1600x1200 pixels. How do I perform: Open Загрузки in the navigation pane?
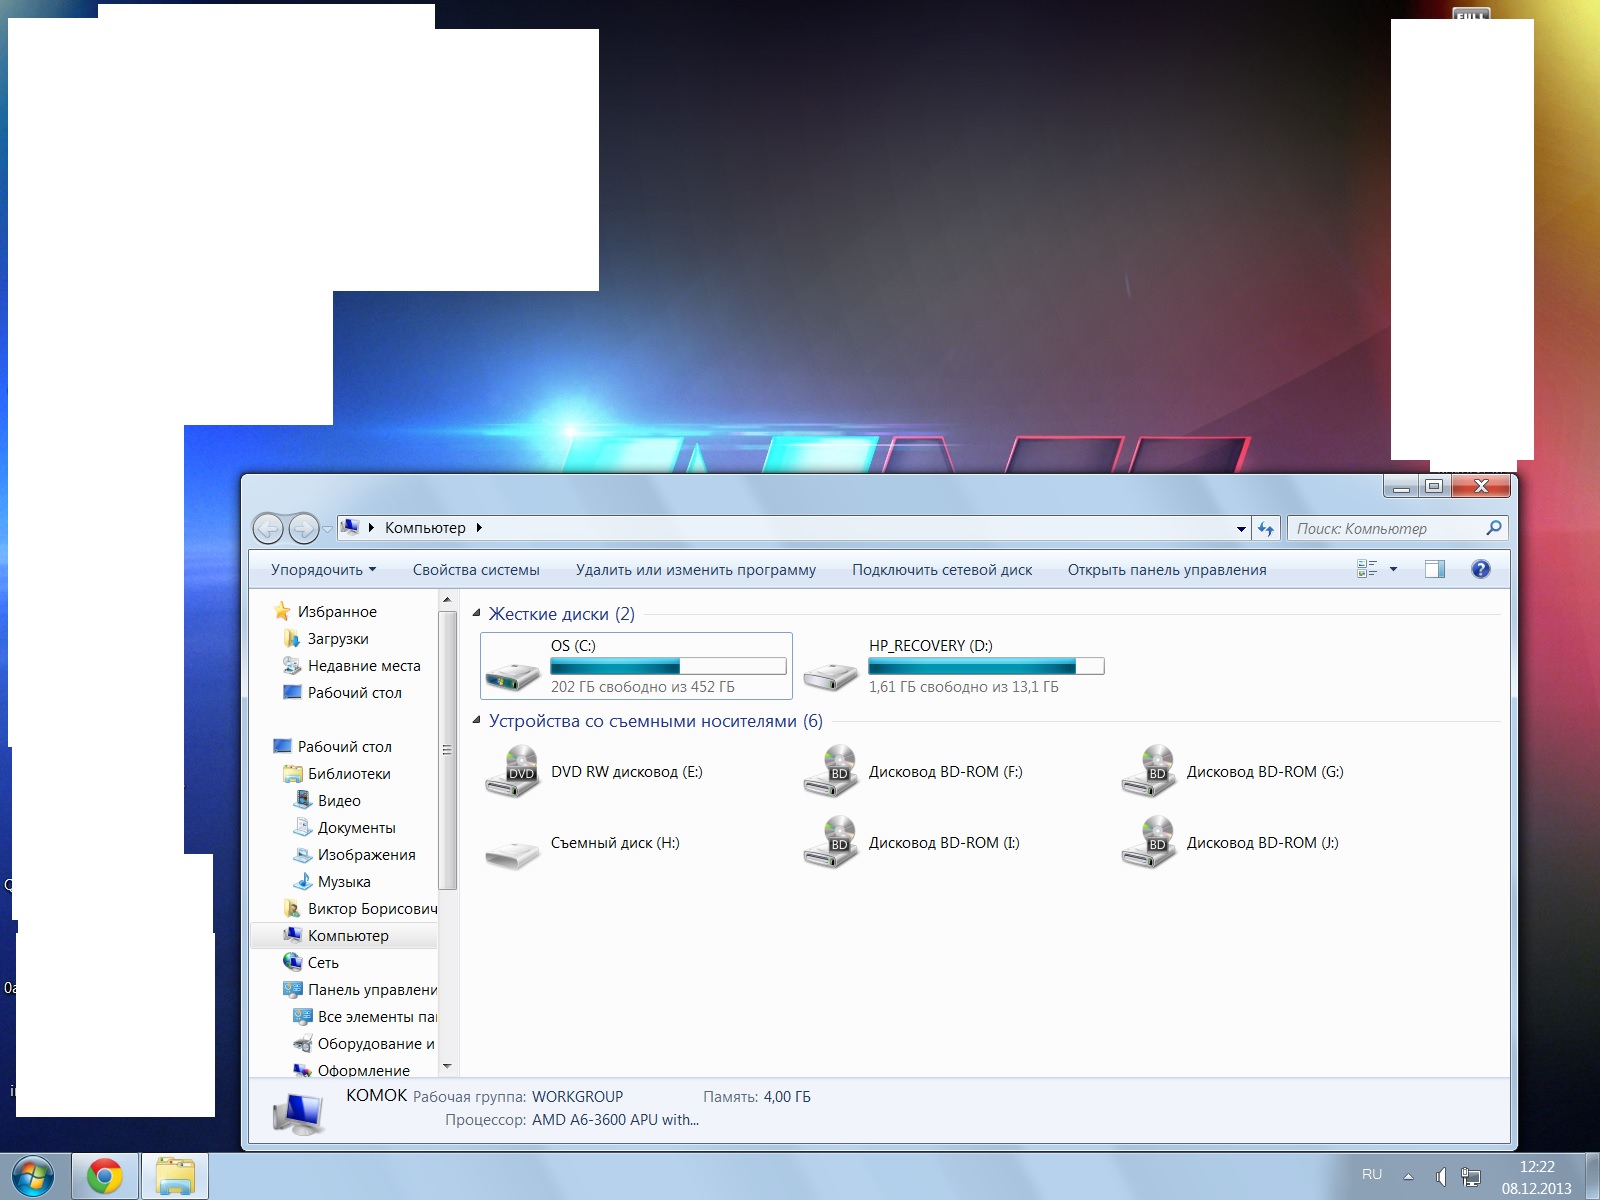[x=338, y=639]
